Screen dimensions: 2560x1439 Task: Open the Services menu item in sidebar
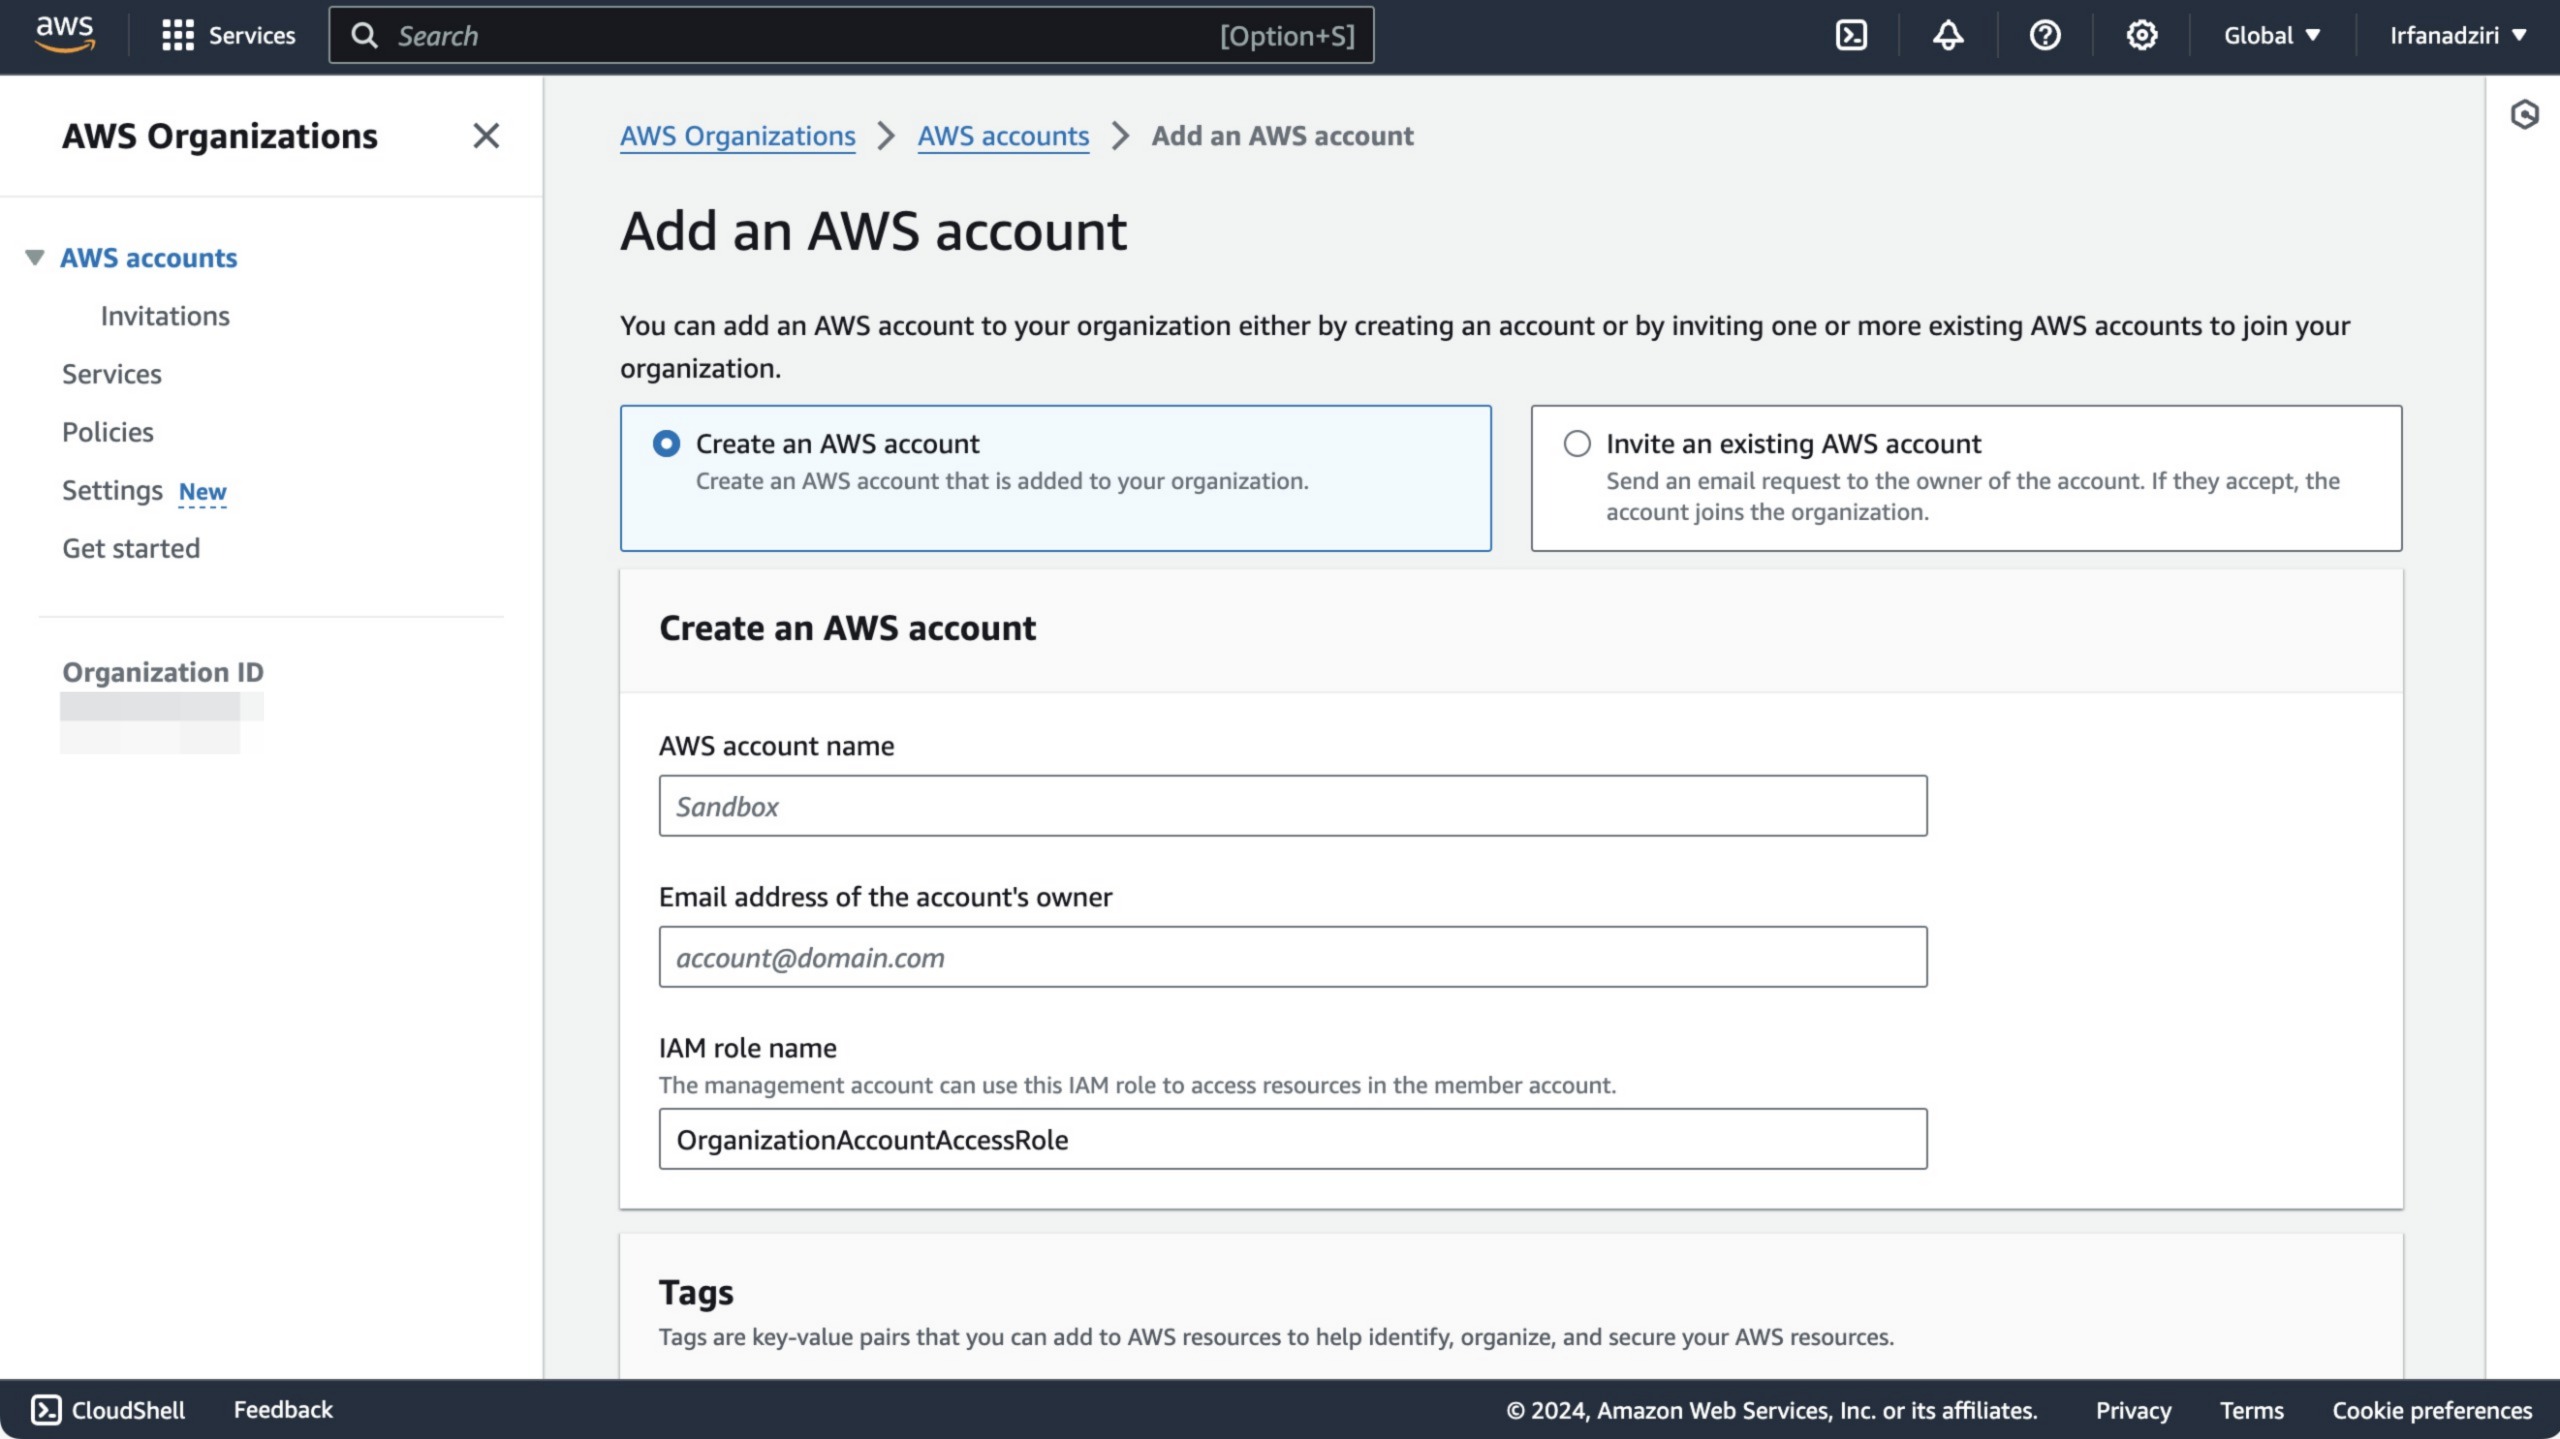(111, 373)
